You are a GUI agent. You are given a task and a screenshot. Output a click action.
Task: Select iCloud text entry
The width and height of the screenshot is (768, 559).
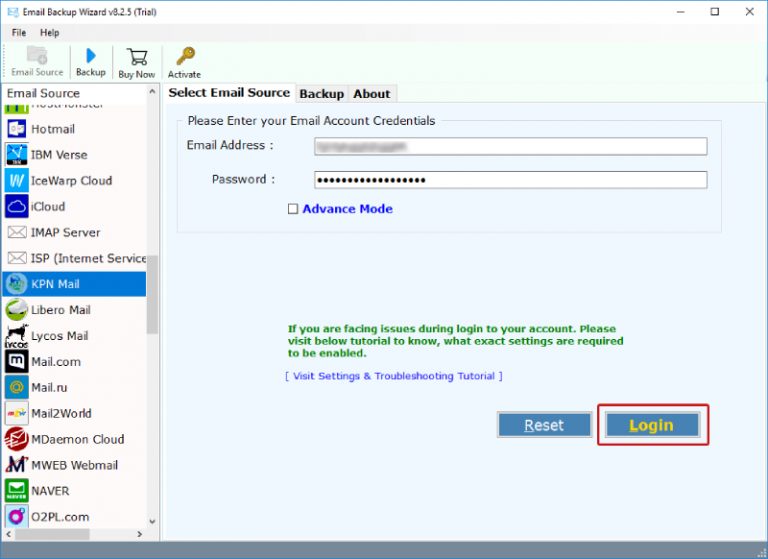pos(48,207)
